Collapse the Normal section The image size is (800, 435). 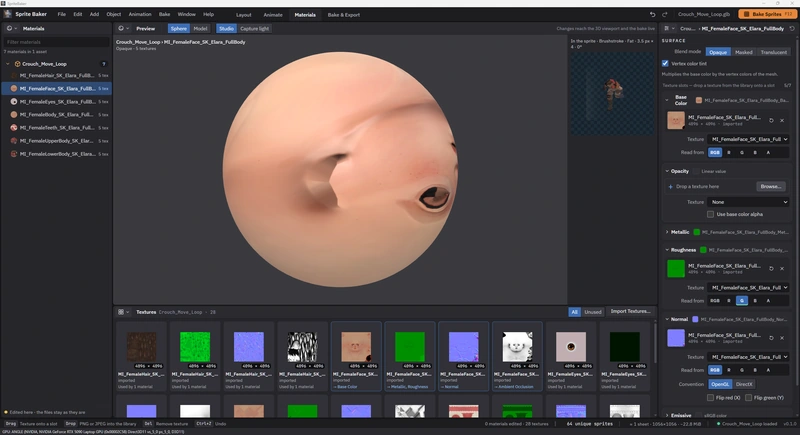pyautogui.click(x=667, y=319)
